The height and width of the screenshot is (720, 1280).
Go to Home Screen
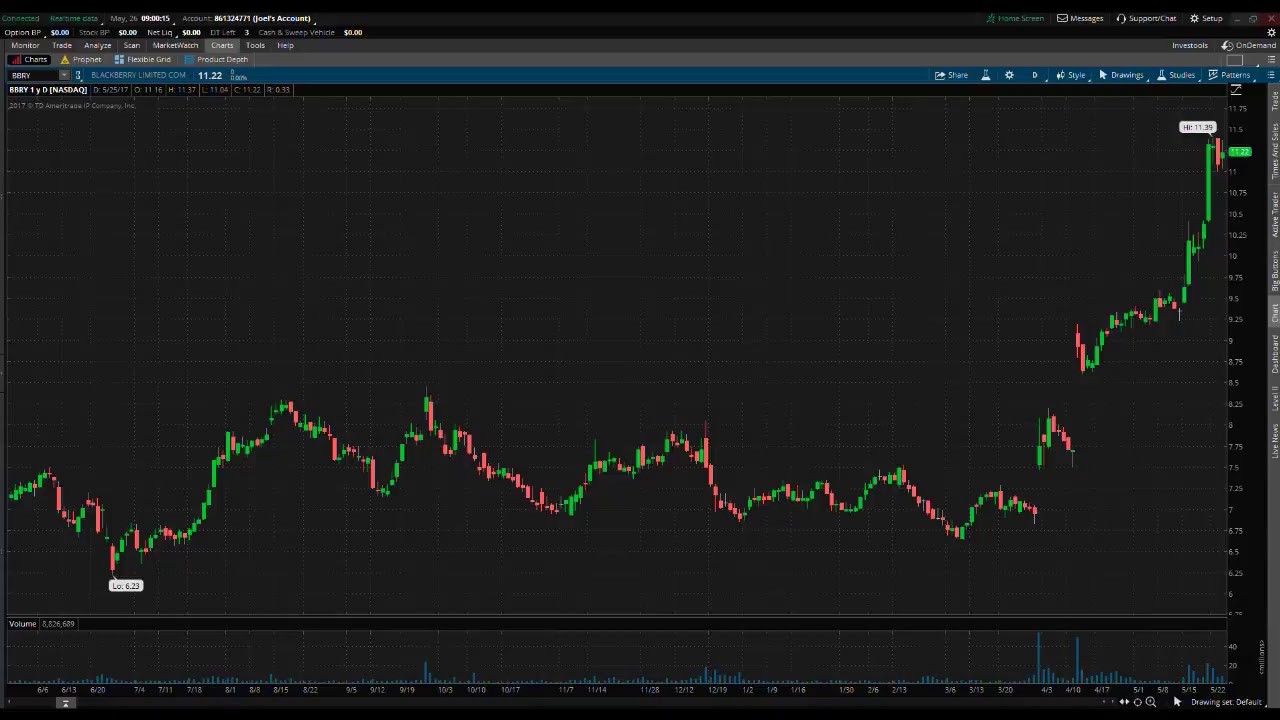1015,18
